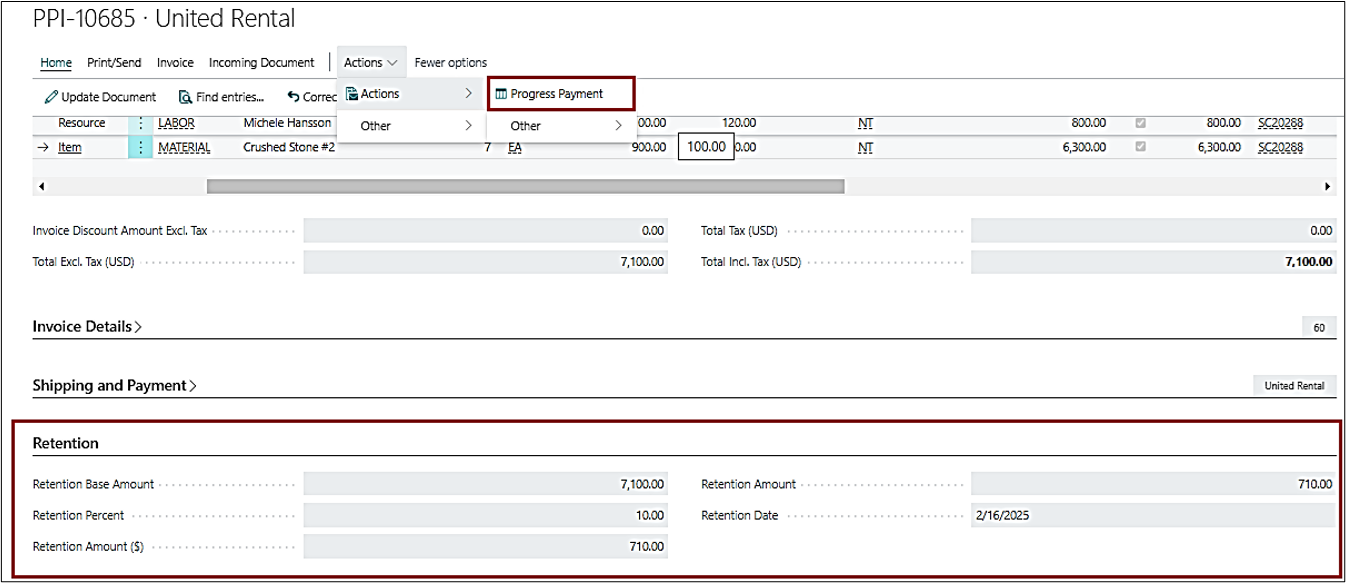Open the Actions dropdown in the menu bar

click(371, 62)
